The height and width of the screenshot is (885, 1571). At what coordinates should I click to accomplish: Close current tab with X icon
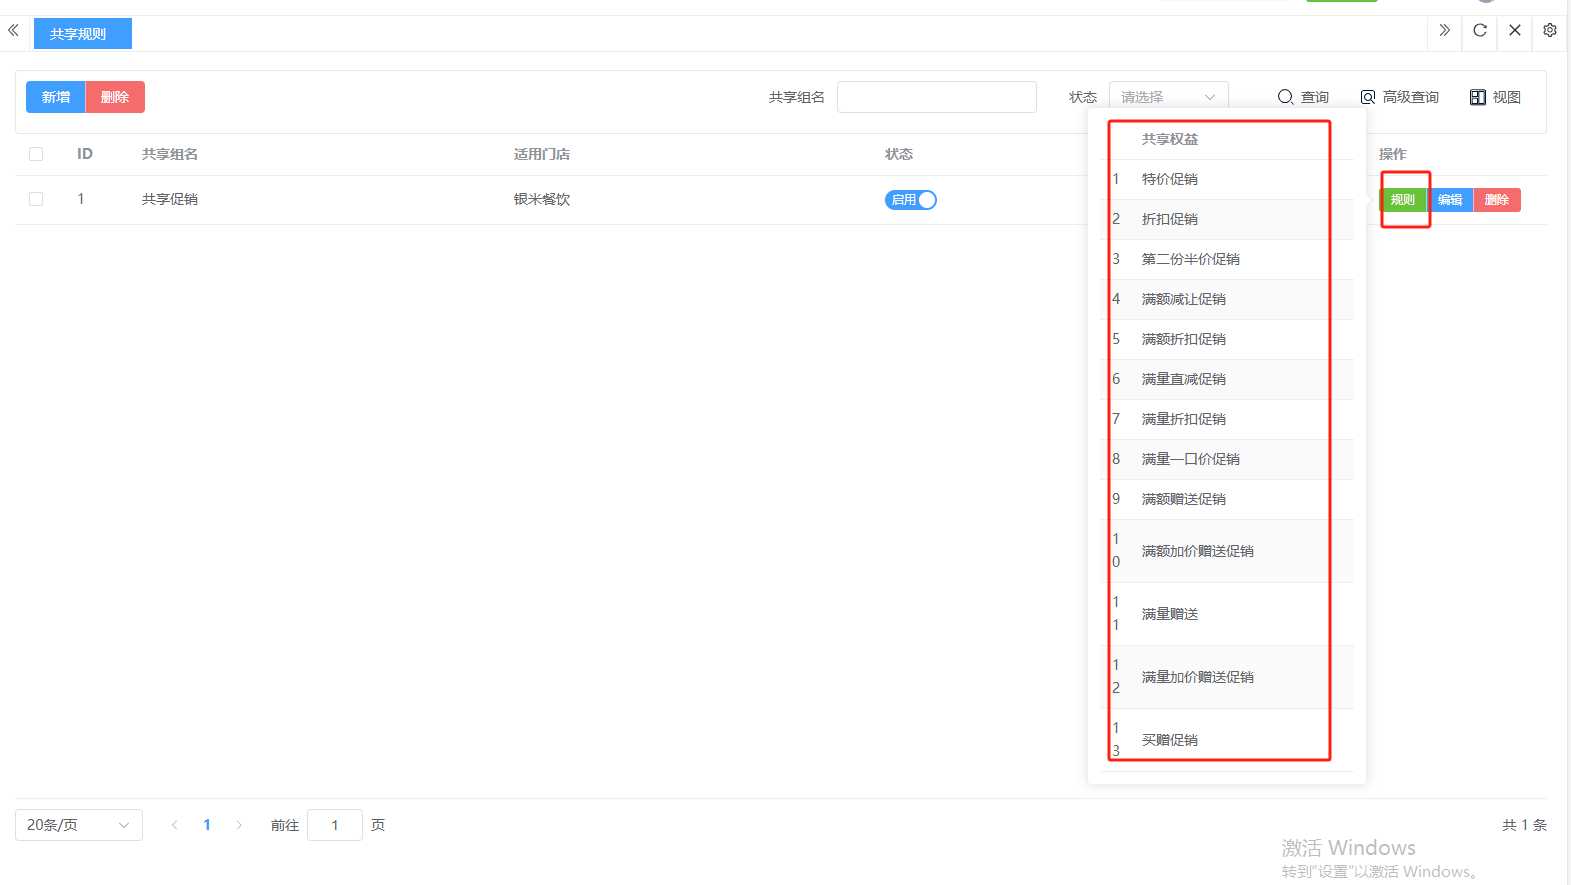(1515, 30)
